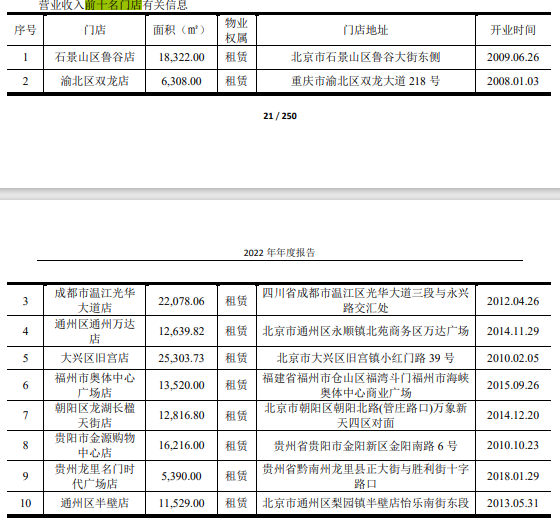The width and height of the screenshot is (560, 523).
Task: Click the opening date 2015.09.26
Action: (513, 385)
